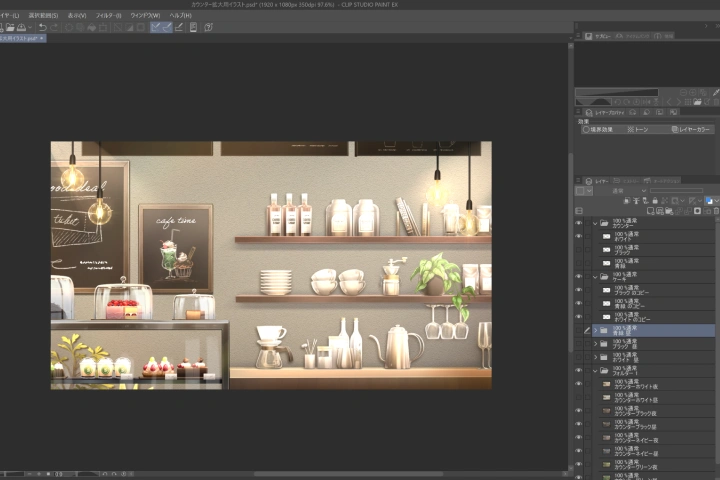The height and width of the screenshot is (480, 720).
Task: Click Merge with layer below icon
Action: click(688, 211)
